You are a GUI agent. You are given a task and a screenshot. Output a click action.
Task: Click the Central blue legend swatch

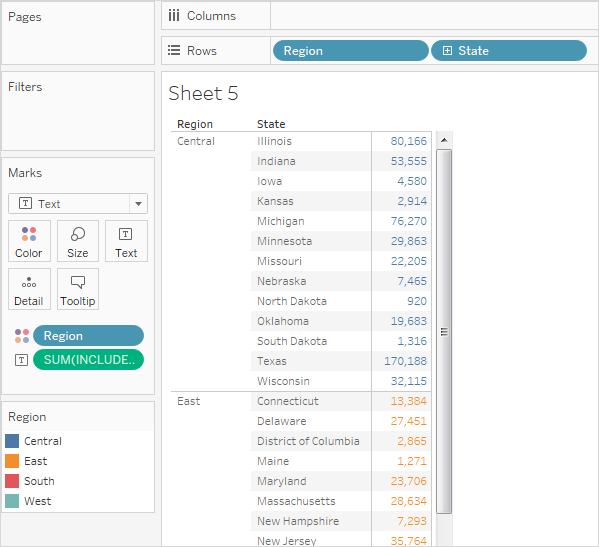[12, 441]
